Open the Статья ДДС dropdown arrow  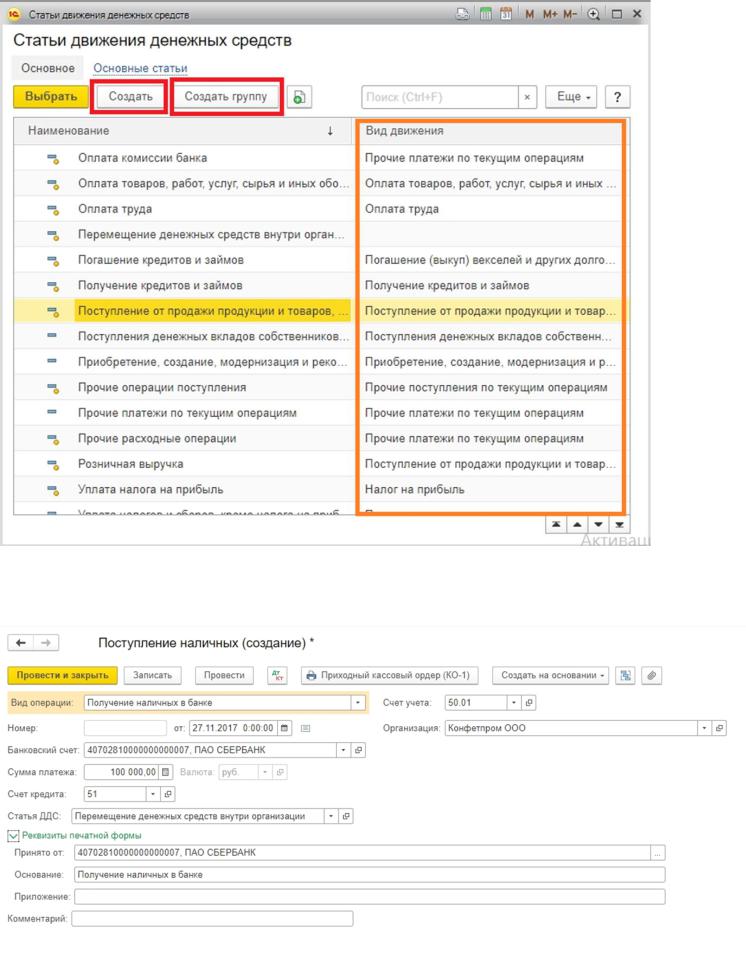[331, 816]
